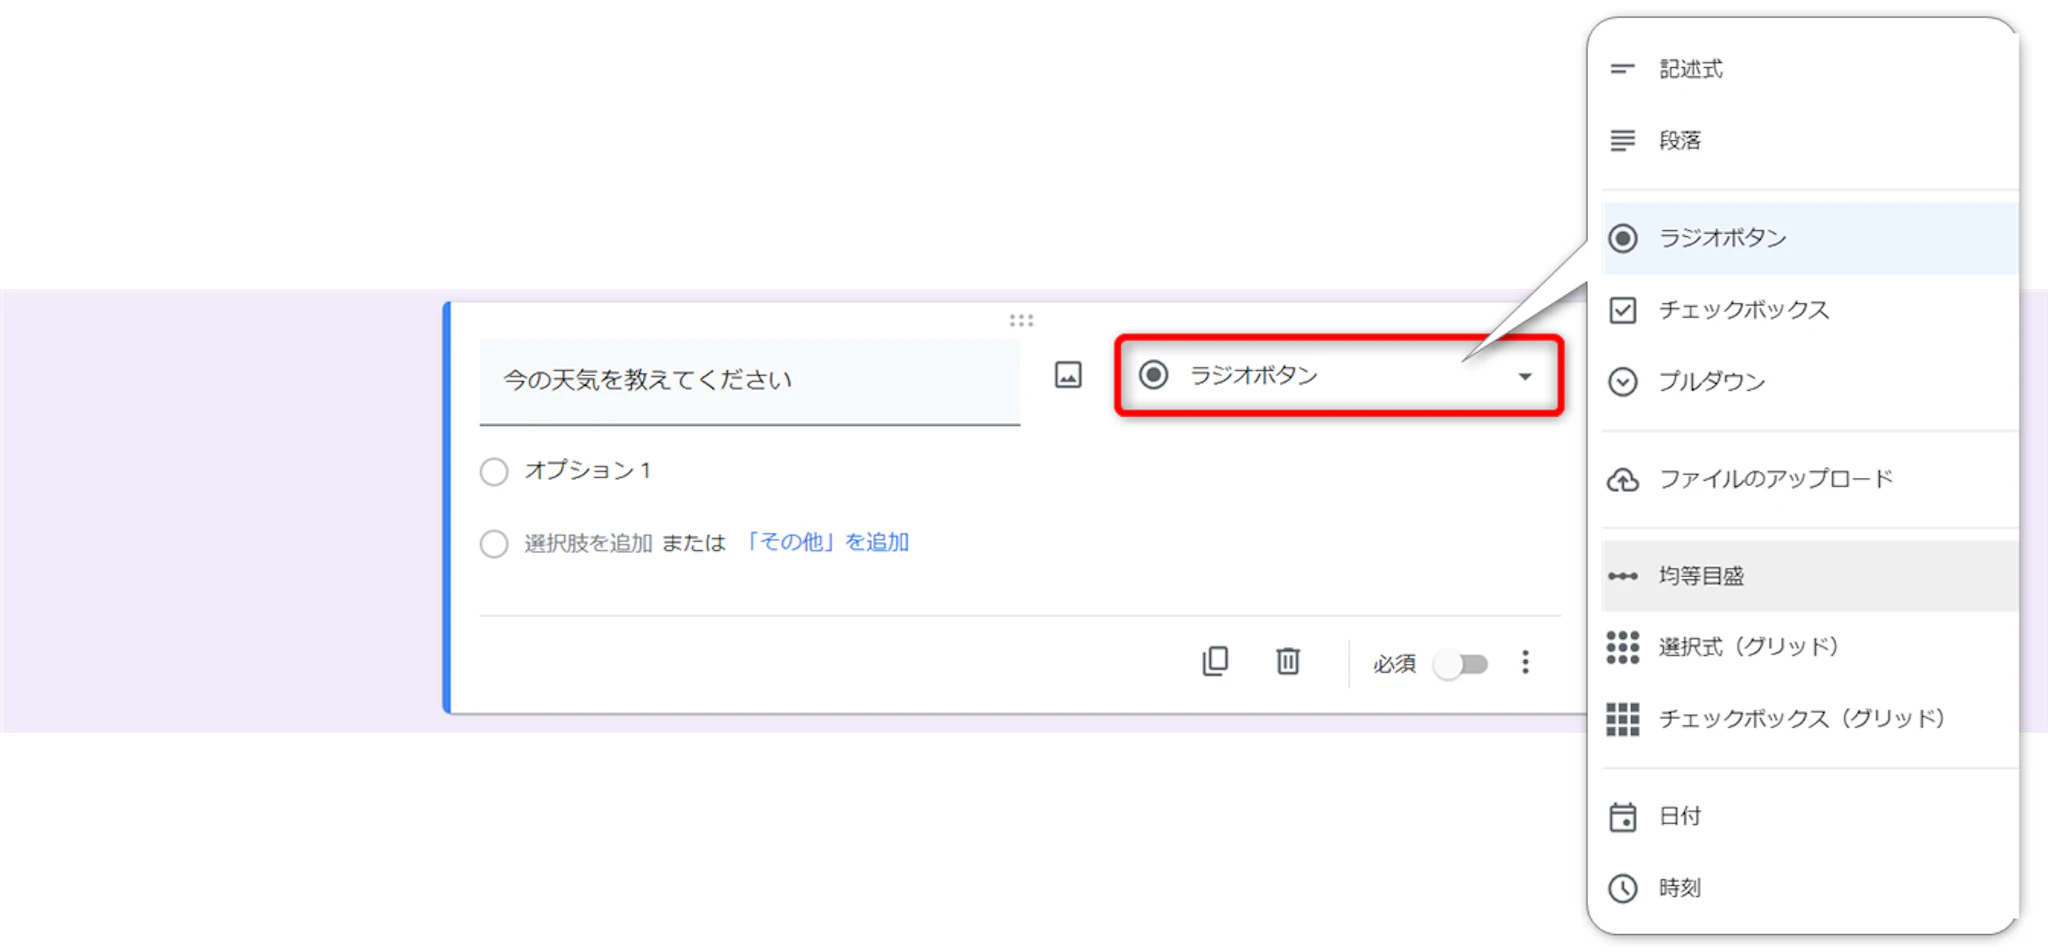The height and width of the screenshot is (952, 2048).
Task: Select 均等目盛 linear scale option
Action: click(1701, 576)
